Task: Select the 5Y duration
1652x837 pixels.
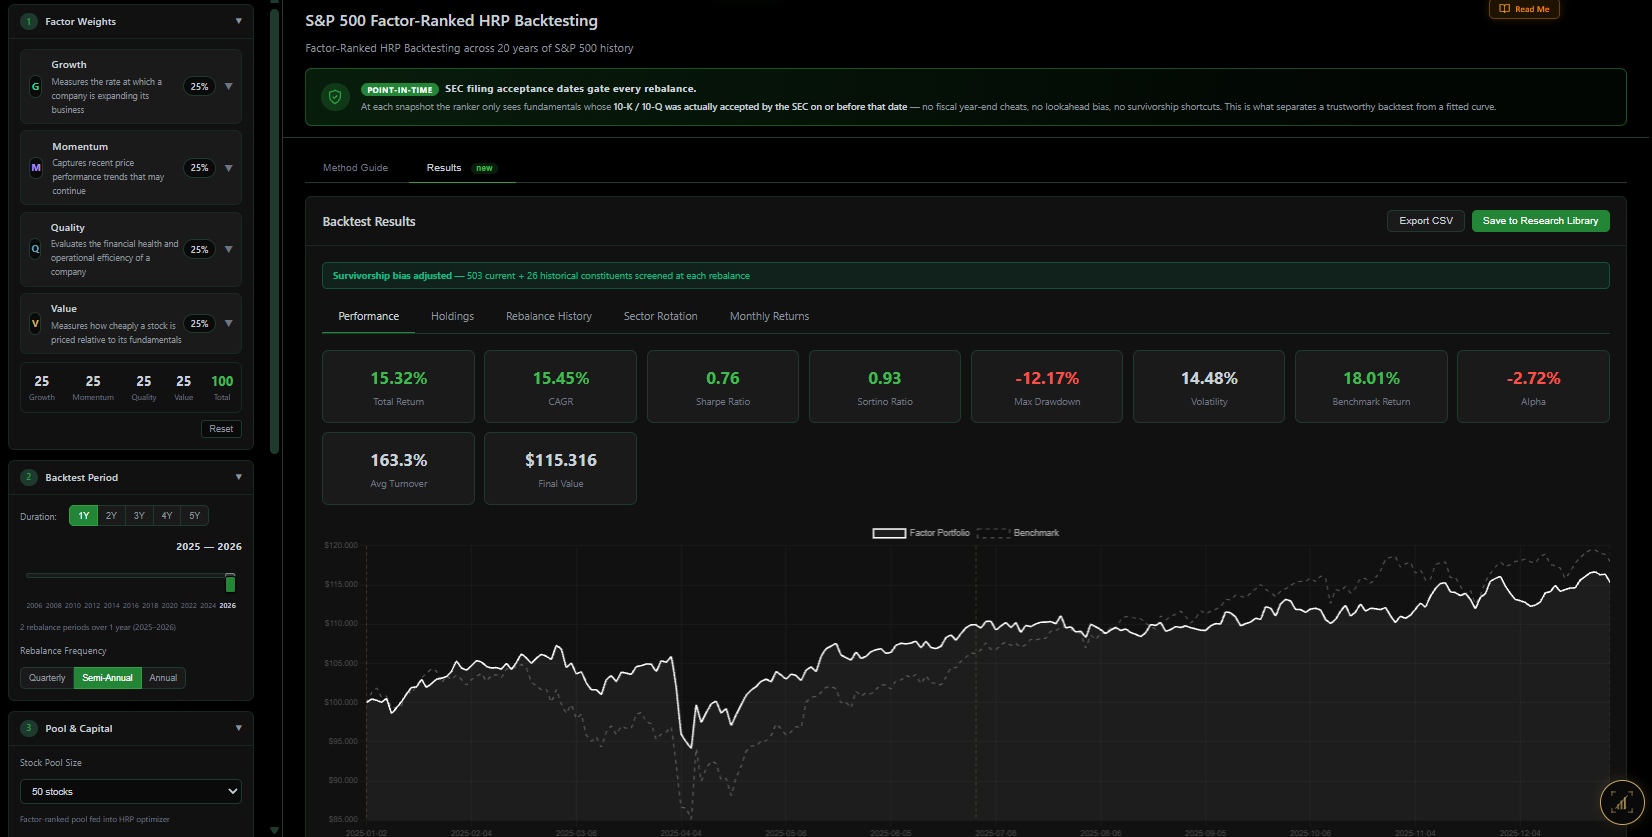Action: tap(195, 516)
